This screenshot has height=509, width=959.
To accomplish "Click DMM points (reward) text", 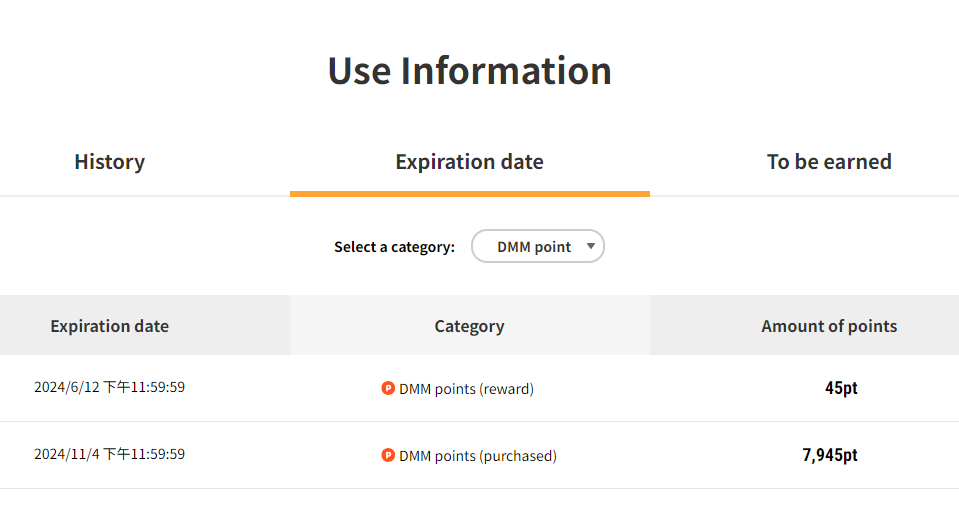I will click(466, 389).
